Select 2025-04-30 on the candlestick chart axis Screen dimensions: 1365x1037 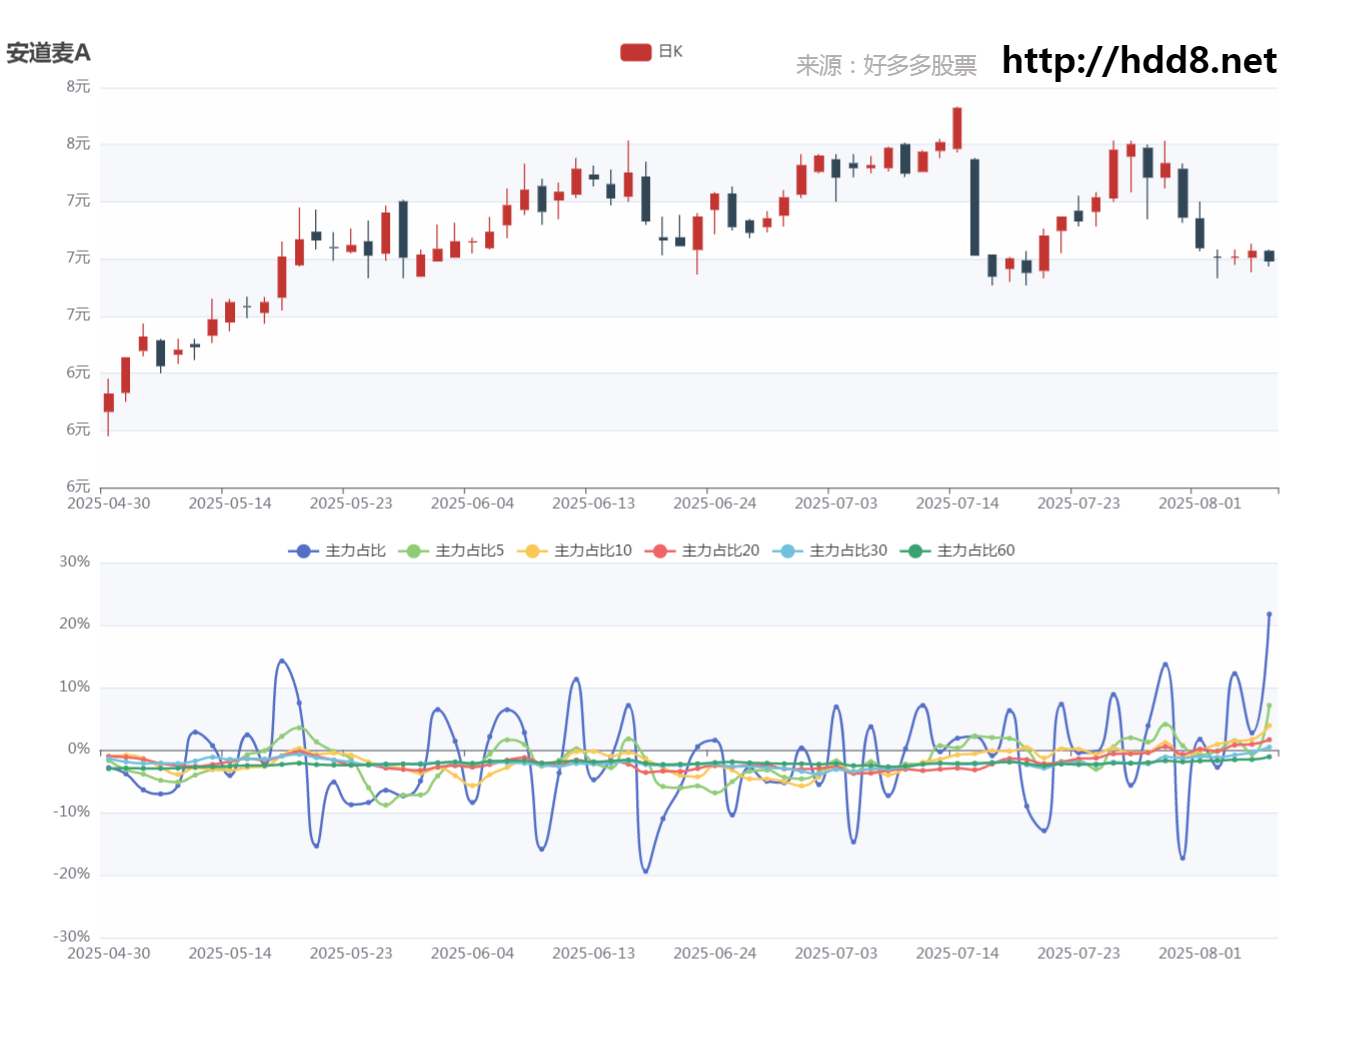(x=109, y=503)
